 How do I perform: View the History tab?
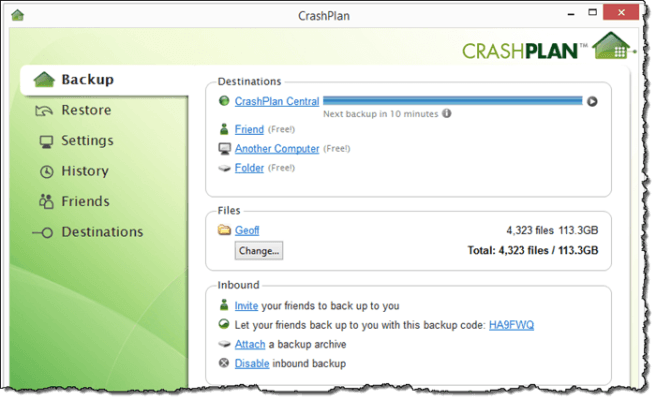tap(85, 171)
